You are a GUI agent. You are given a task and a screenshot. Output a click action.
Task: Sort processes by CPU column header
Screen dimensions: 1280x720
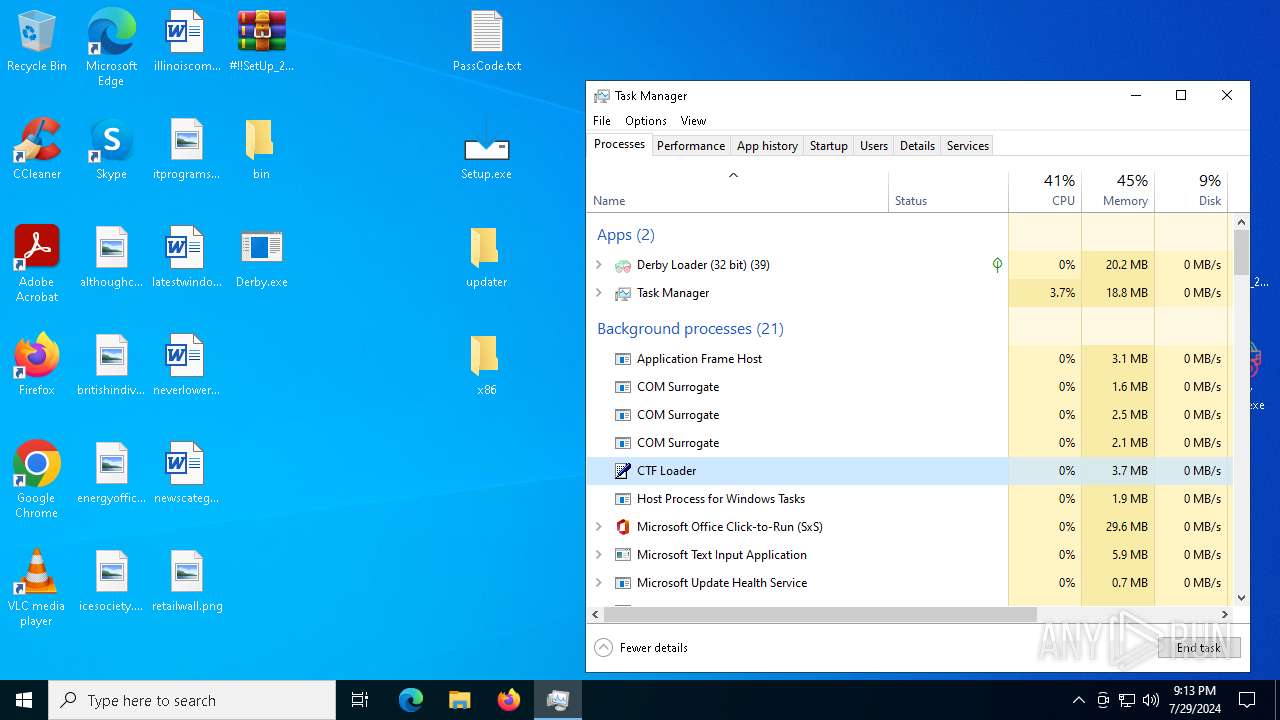tap(1045, 190)
